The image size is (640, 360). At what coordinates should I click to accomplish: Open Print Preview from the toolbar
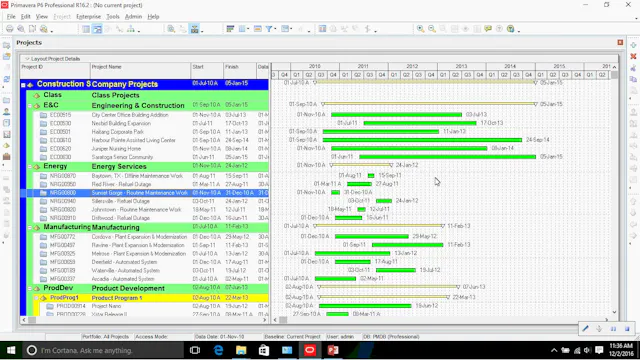21,29
